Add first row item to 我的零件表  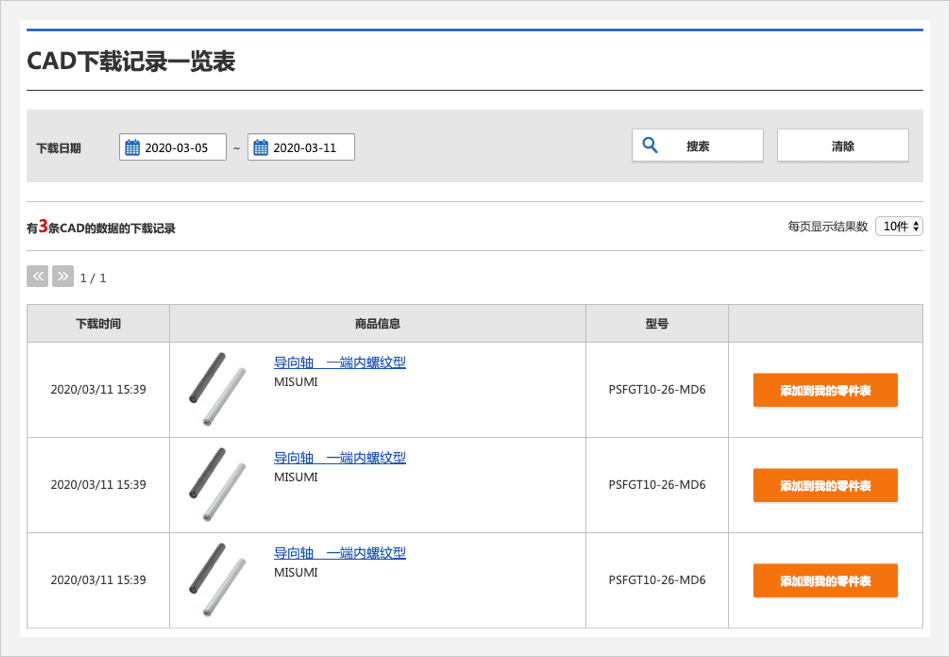click(825, 390)
